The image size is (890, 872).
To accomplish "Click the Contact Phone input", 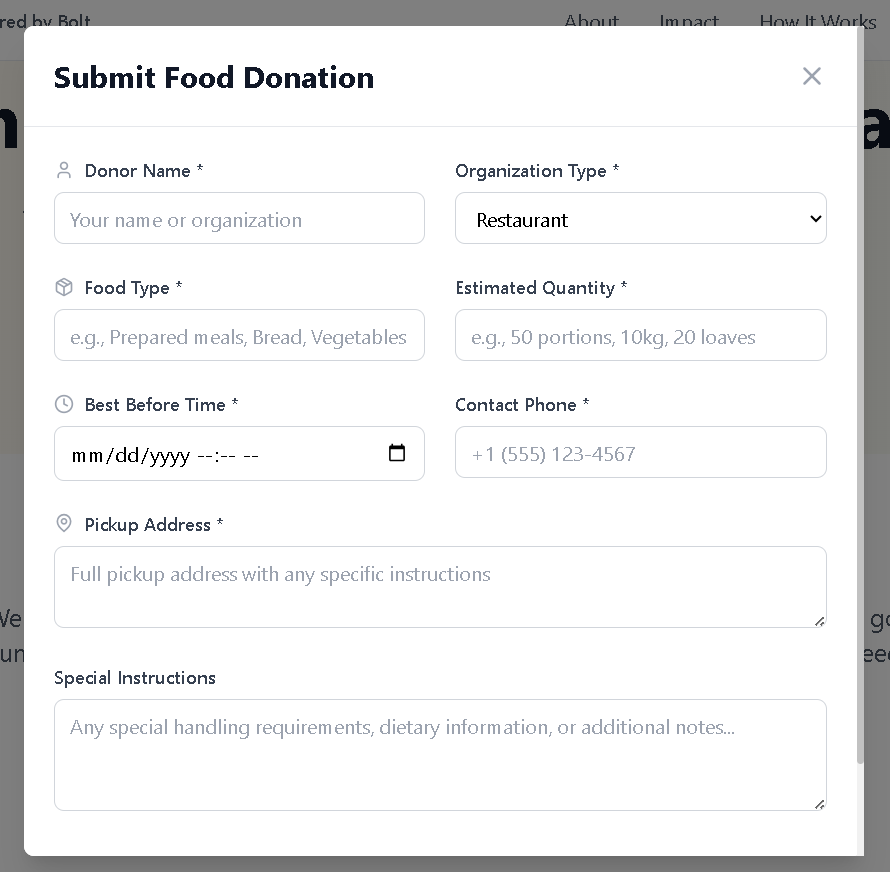I will [x=641, y=452].
